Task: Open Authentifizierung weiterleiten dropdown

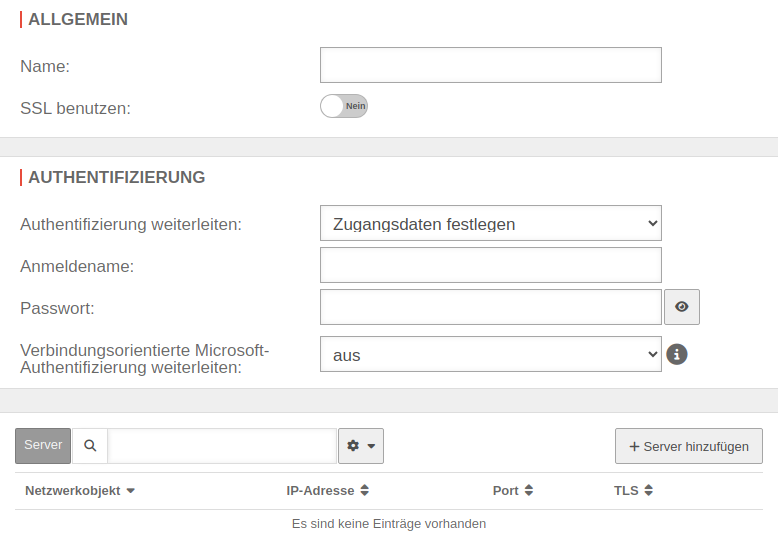Action: pos(490,223)
